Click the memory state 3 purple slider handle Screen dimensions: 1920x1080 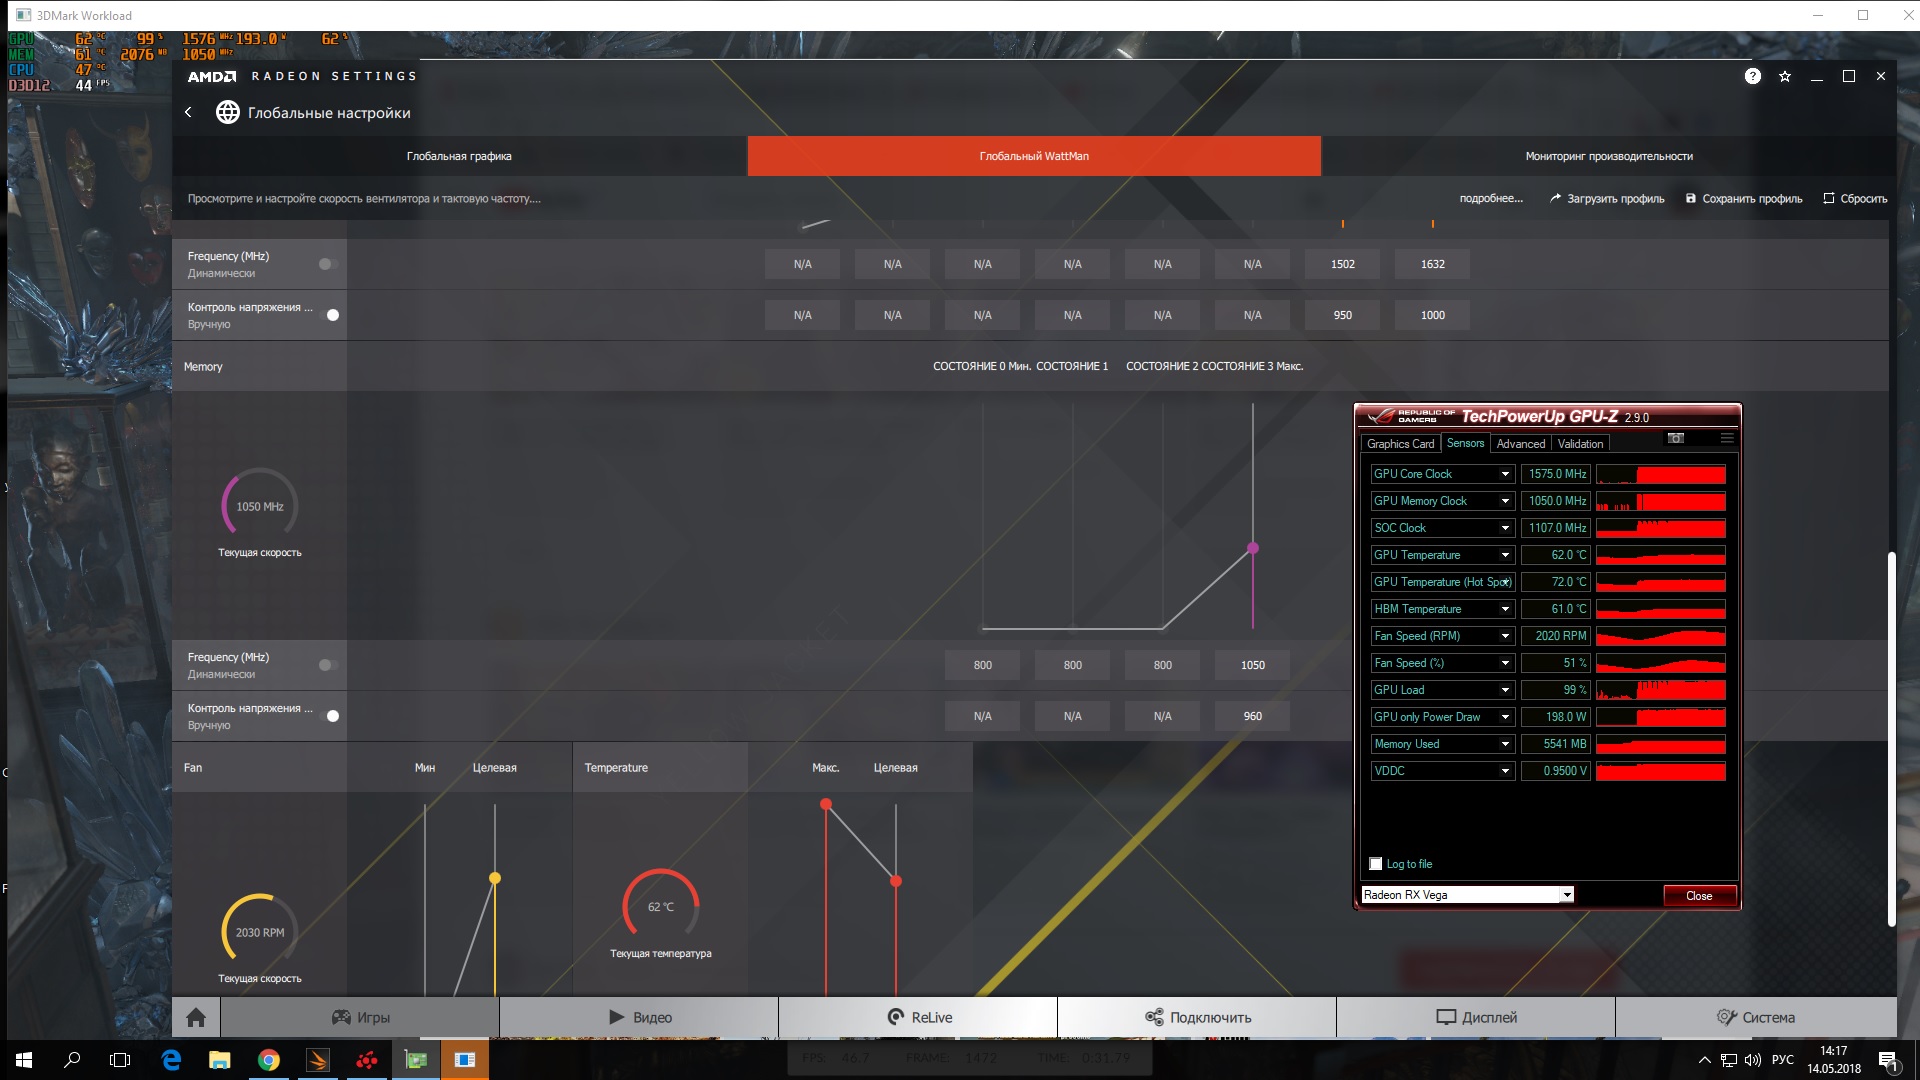coord(1253,548)
